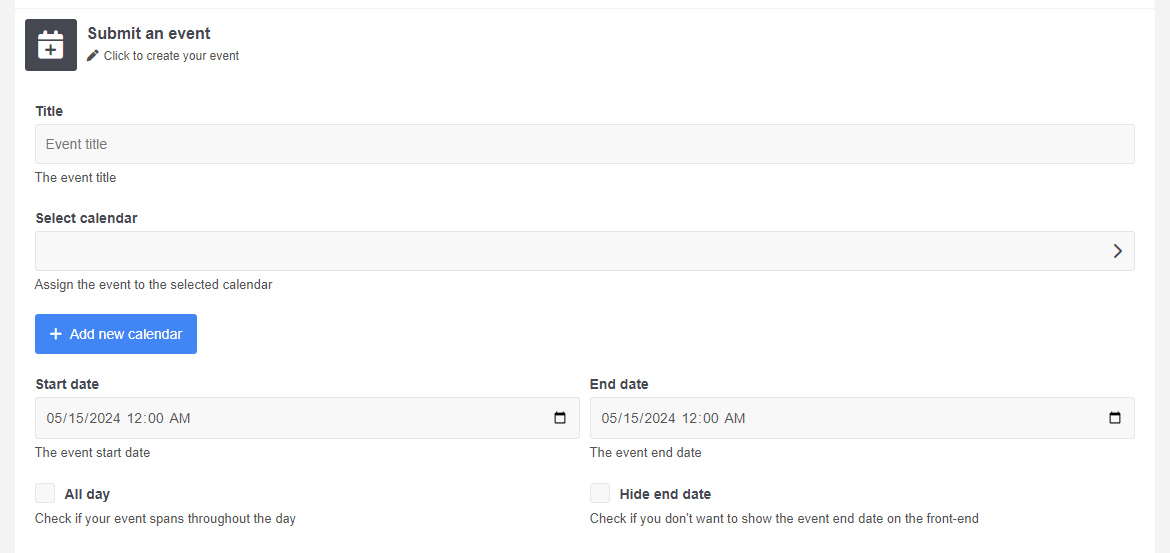This screenshot has width=1170, height=553.
Task: Click the calendar-plus Submit an event icon
Action: [x=51, y=45]
